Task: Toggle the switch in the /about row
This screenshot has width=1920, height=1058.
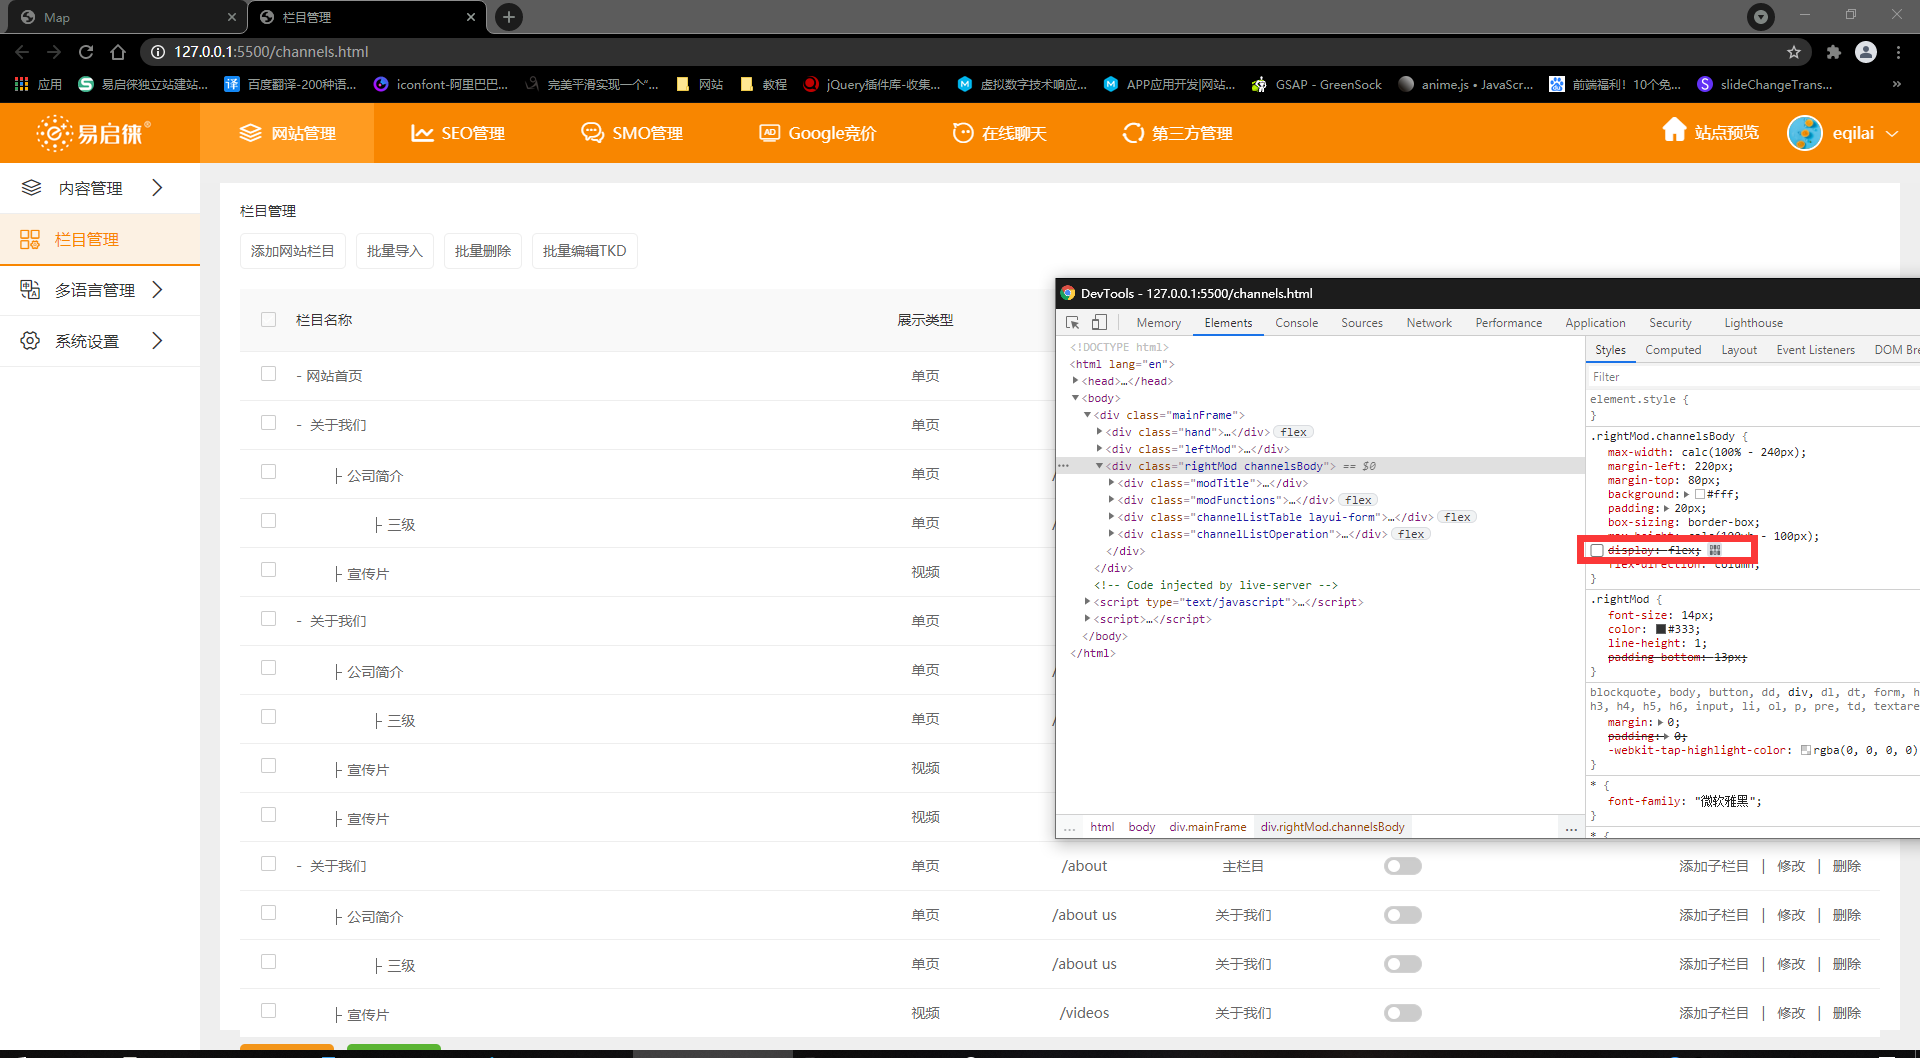Action: 1403,866
